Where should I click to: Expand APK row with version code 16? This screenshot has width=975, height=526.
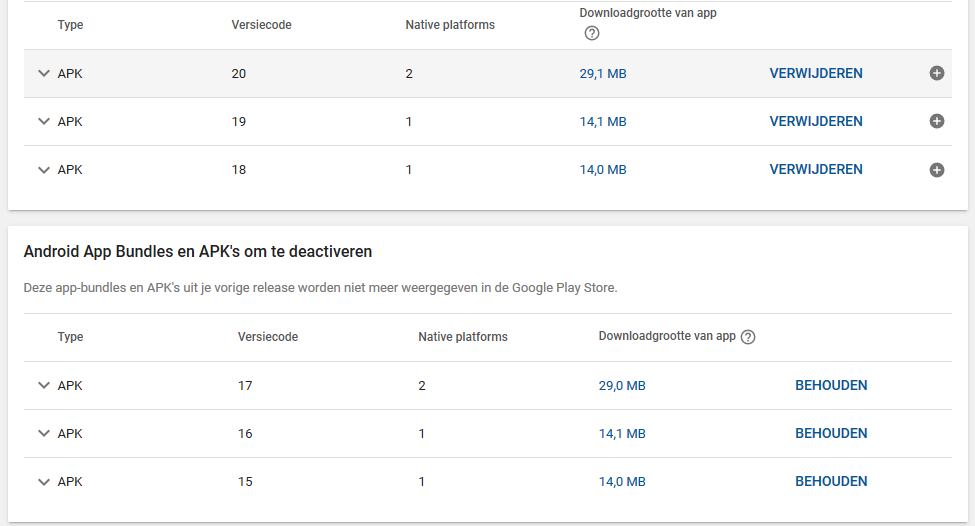(x=43, y=433)
